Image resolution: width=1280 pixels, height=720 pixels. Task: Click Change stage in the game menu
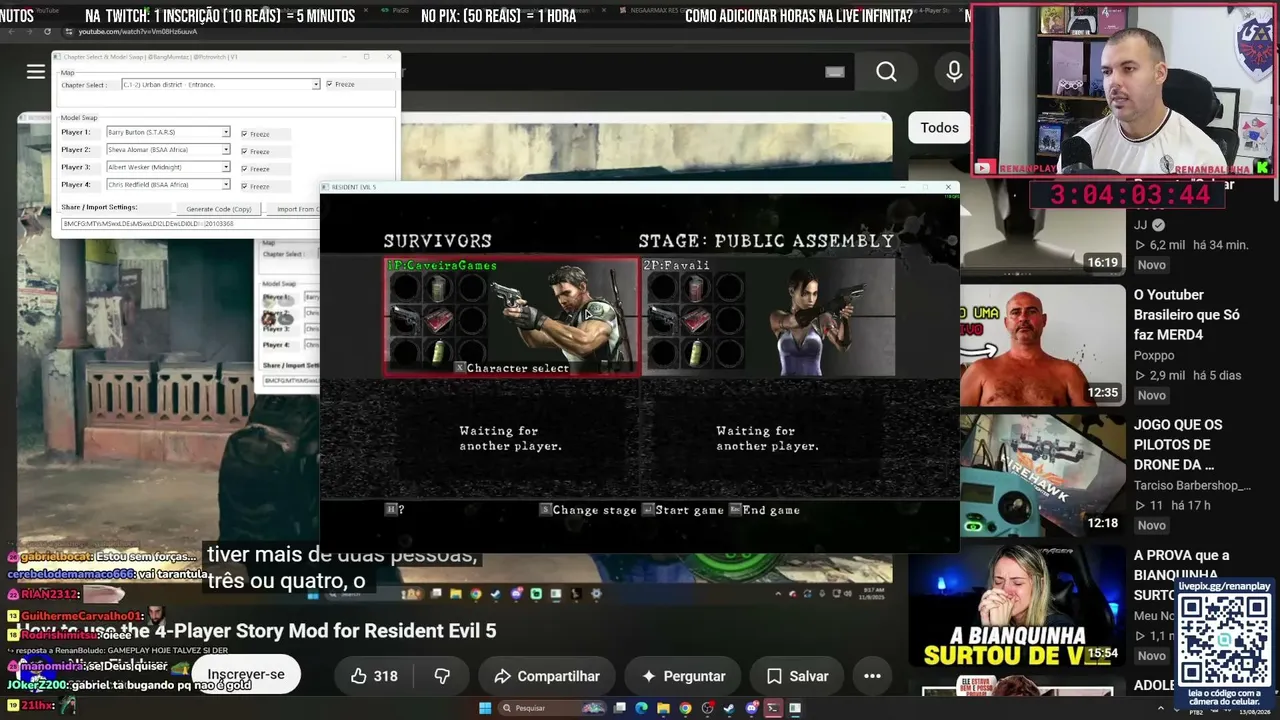coord(588,510)
